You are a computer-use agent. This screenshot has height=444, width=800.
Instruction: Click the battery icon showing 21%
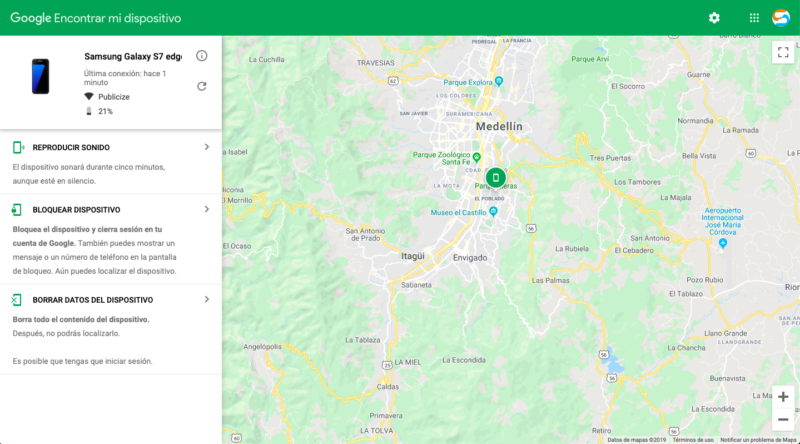[x=89, y=111]
